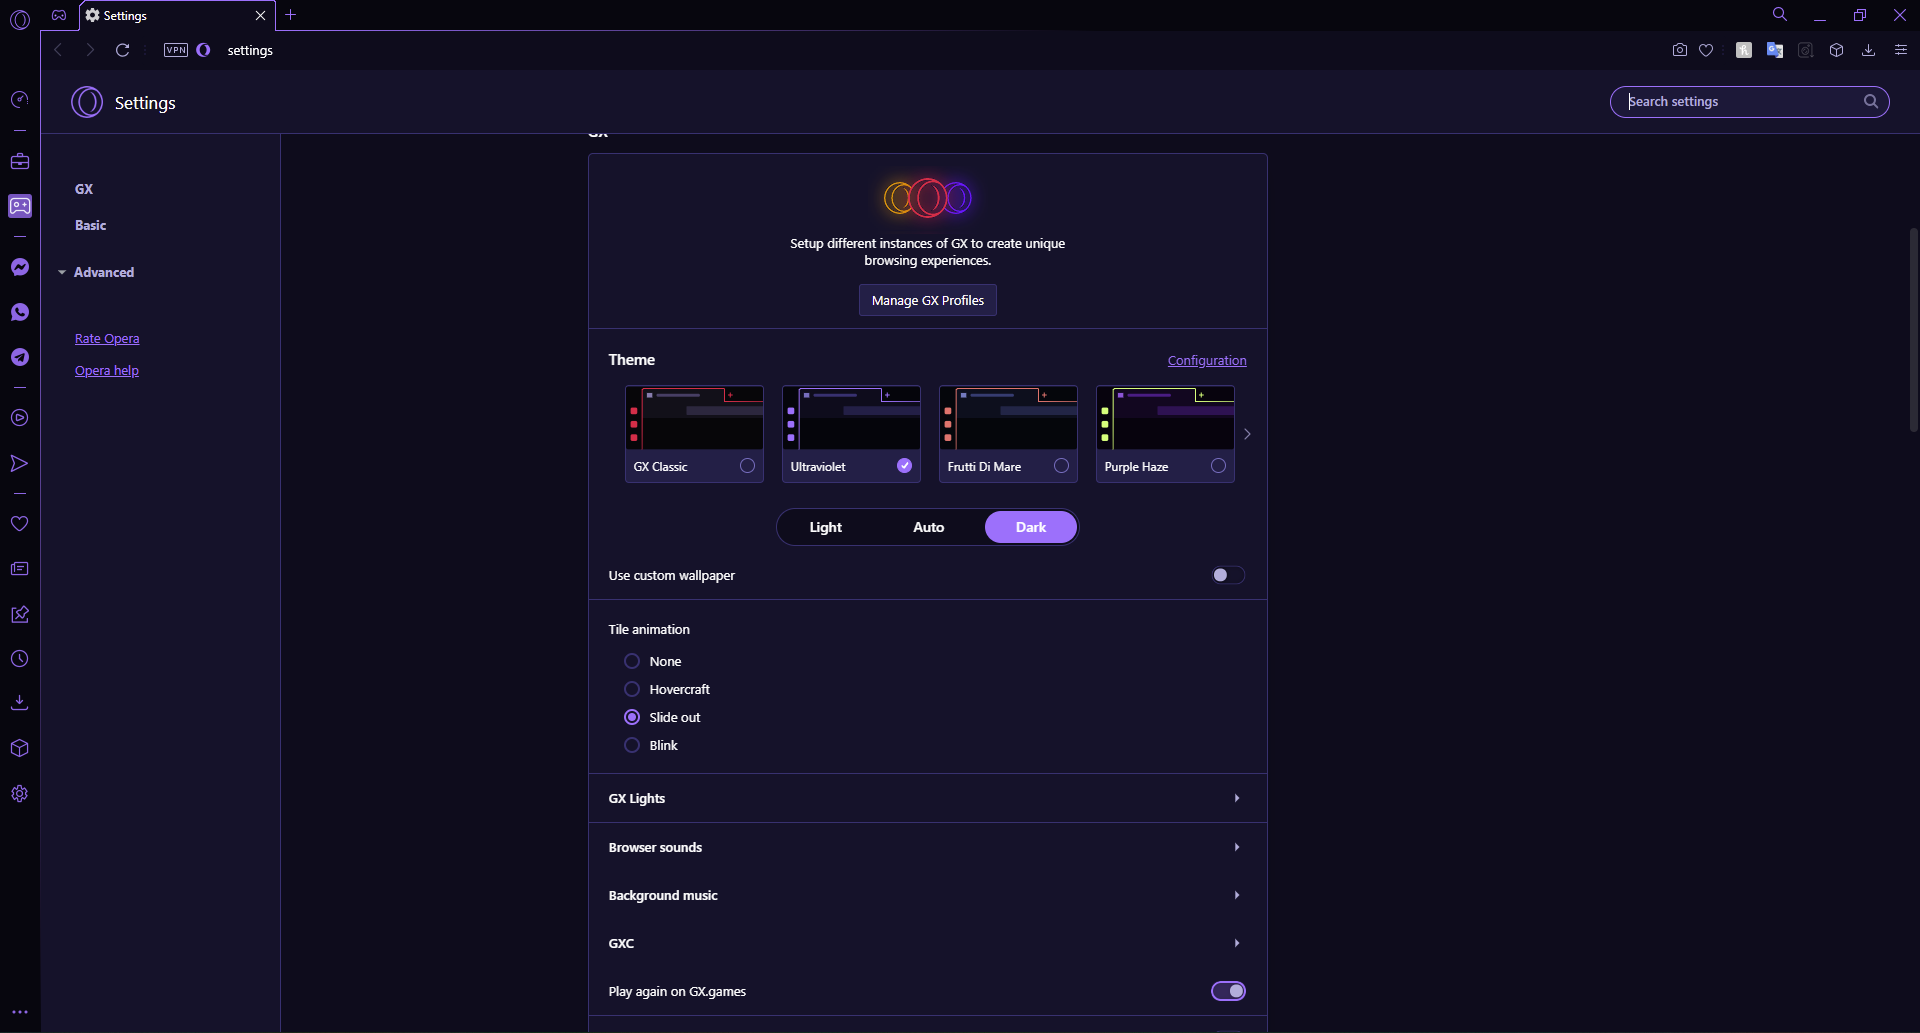Open theme Configuration link
1920x1033 pixels.
point(1207,360)
